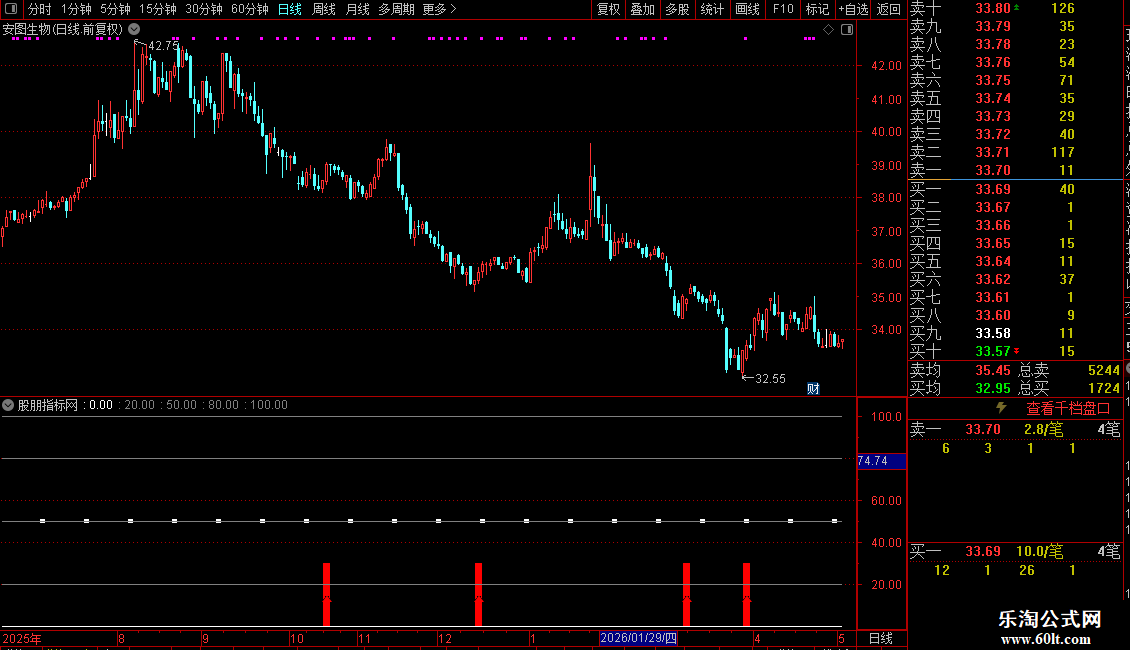
Task: Select the 卖二 row at 33.71
Action: point(1015,153)
